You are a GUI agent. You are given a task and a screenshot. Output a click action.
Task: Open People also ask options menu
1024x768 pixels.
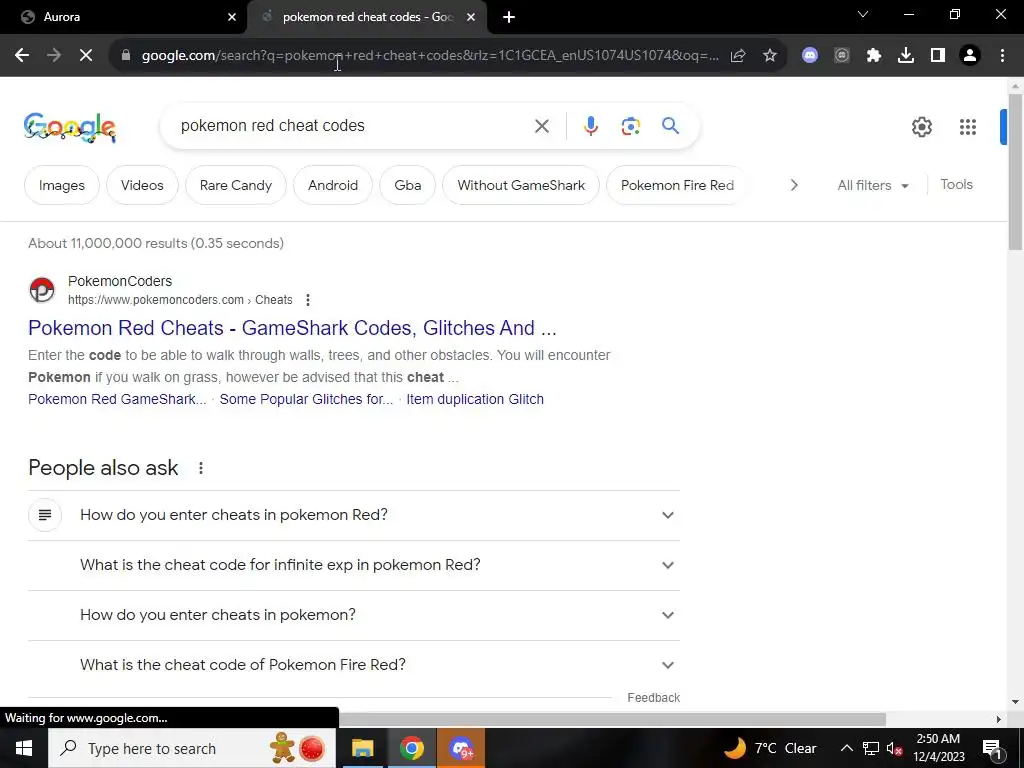[201, 468]
